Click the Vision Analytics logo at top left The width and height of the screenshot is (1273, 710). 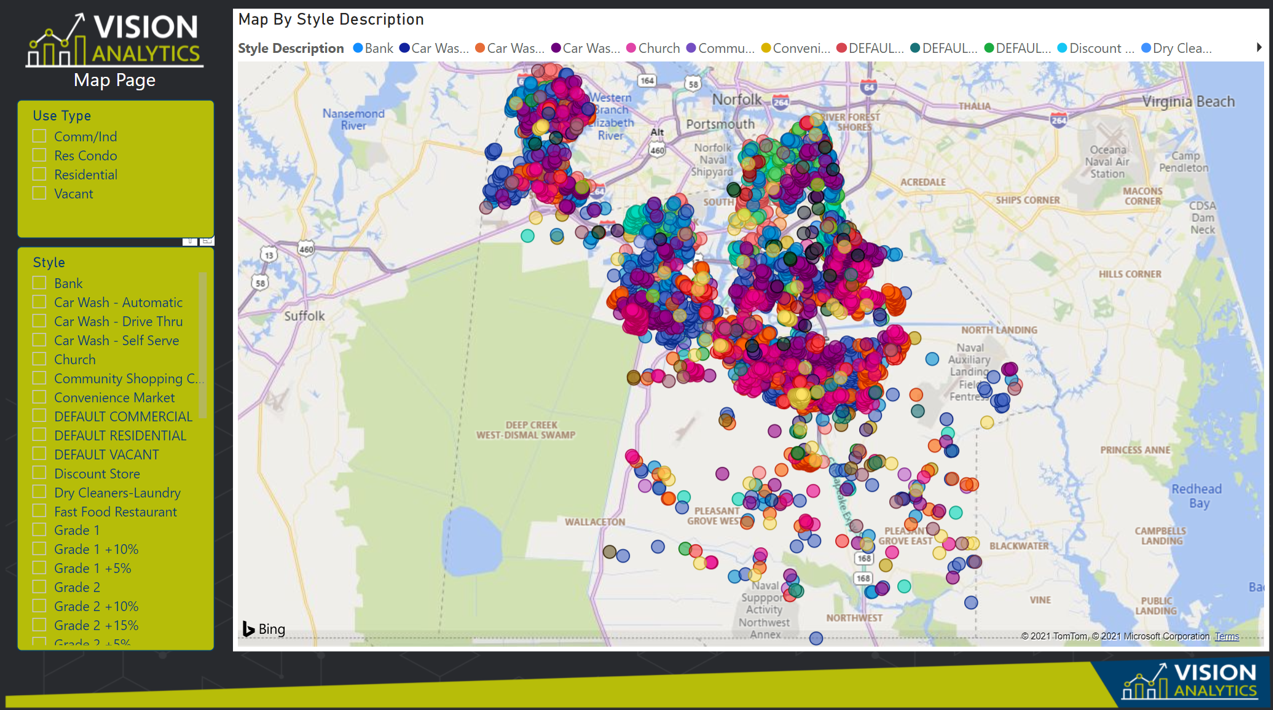click(114, 40)
